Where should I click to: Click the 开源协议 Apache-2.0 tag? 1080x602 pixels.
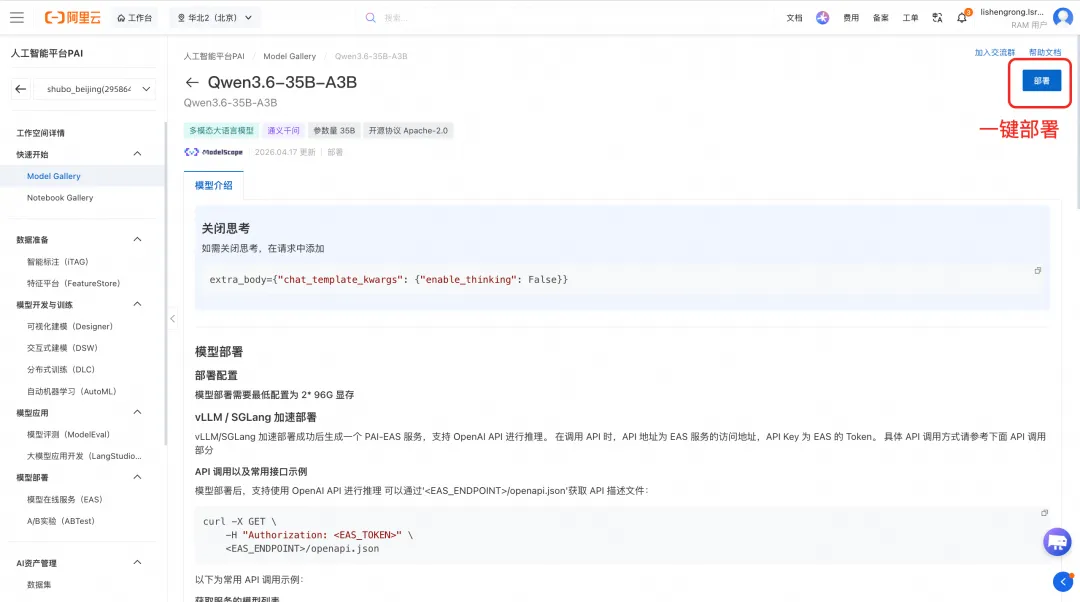pyautogui.click(x=408, y=131)
